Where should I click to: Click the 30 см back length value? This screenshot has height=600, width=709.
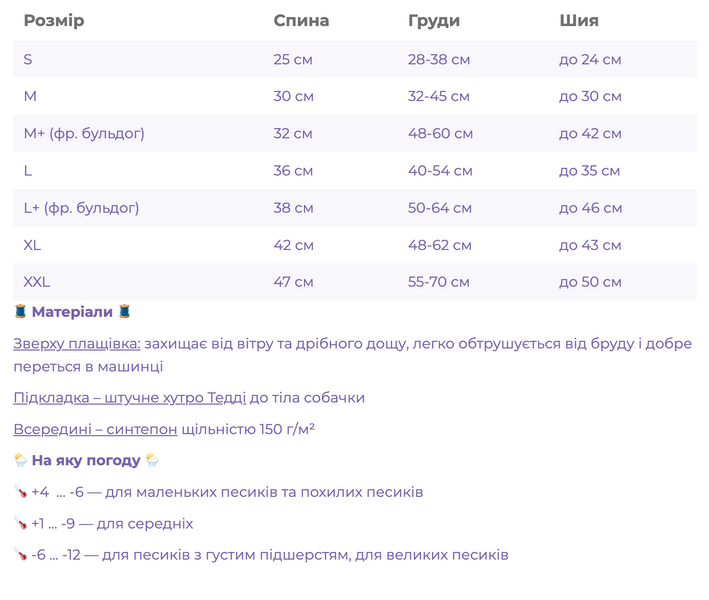pyautogui.click(x=293, y=96)
